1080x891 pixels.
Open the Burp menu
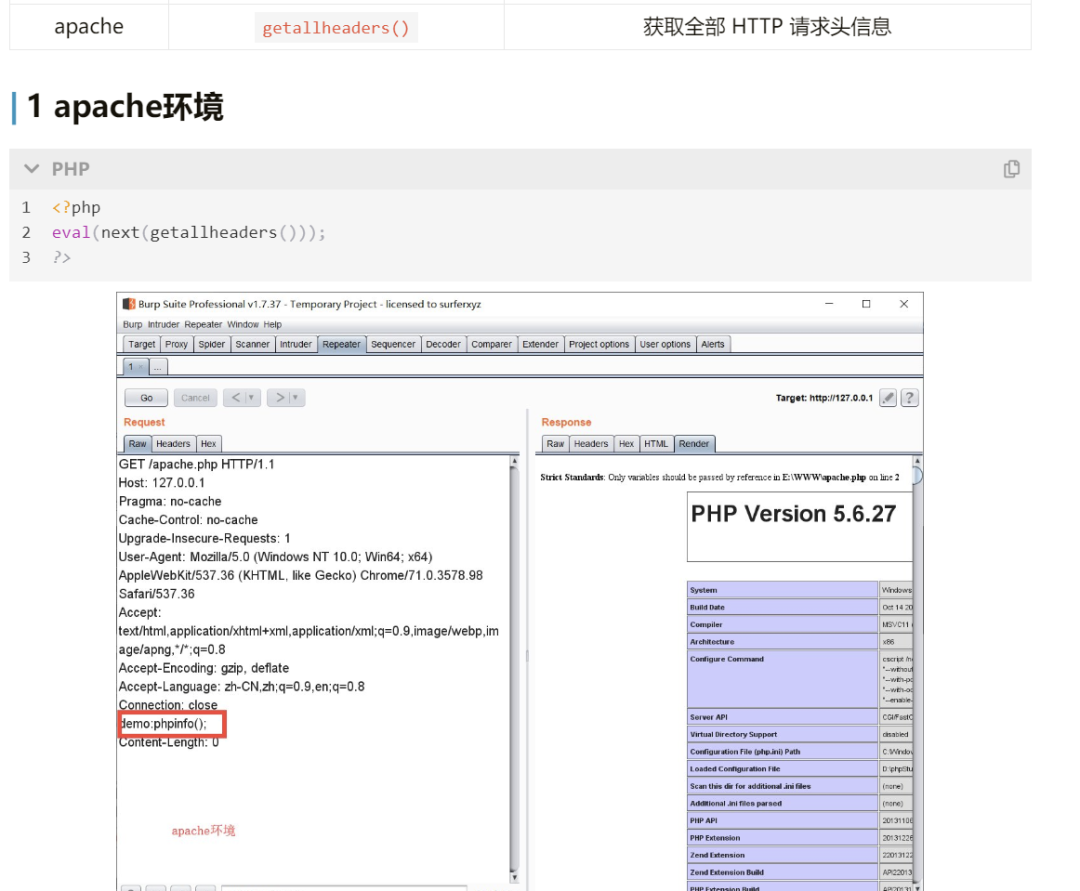[x=132, y=324]
